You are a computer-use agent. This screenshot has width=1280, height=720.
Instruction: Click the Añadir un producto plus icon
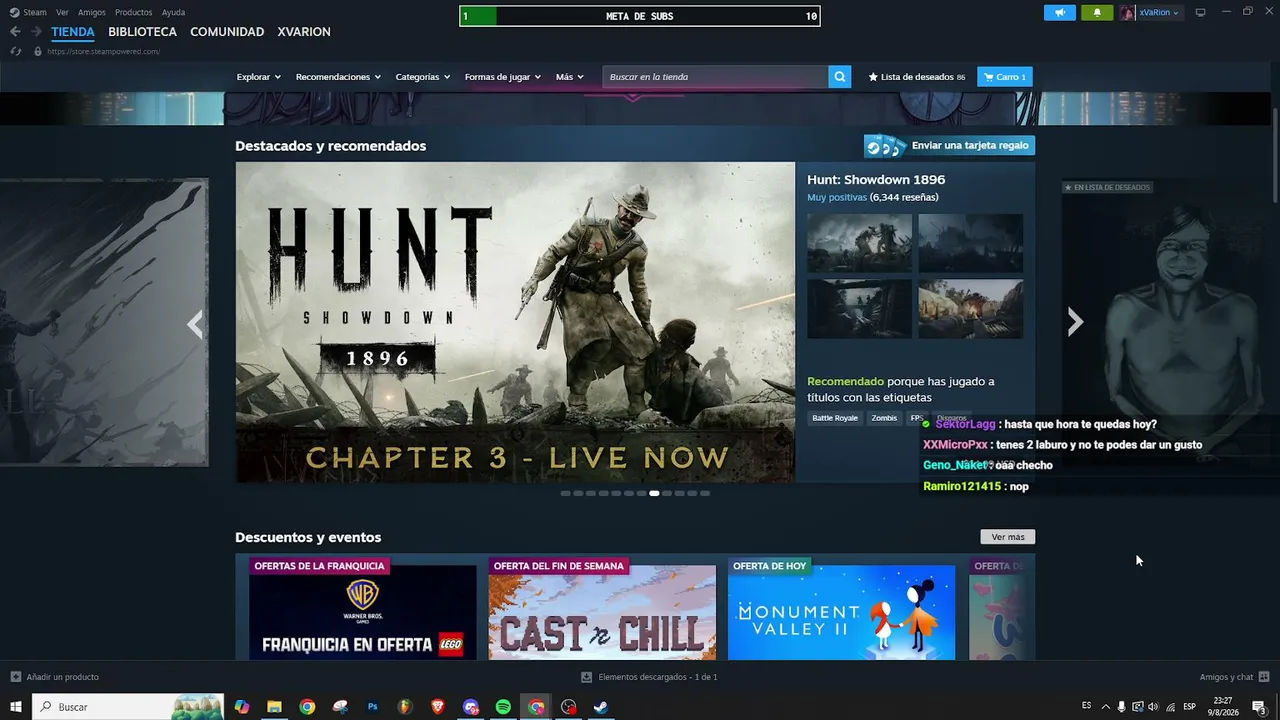tap(15, 677)
